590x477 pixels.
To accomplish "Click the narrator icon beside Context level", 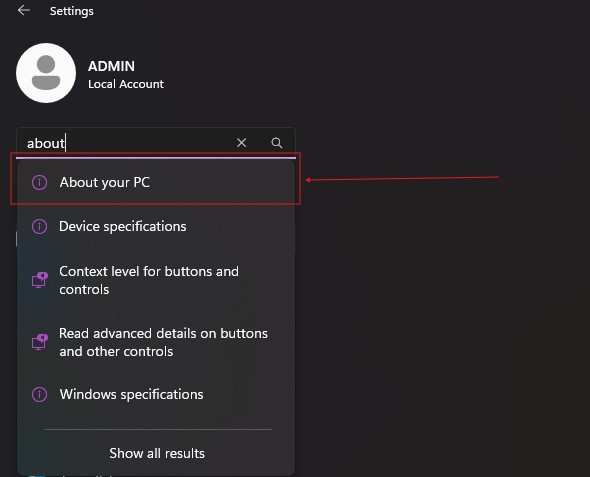I will tap(40, 280).
